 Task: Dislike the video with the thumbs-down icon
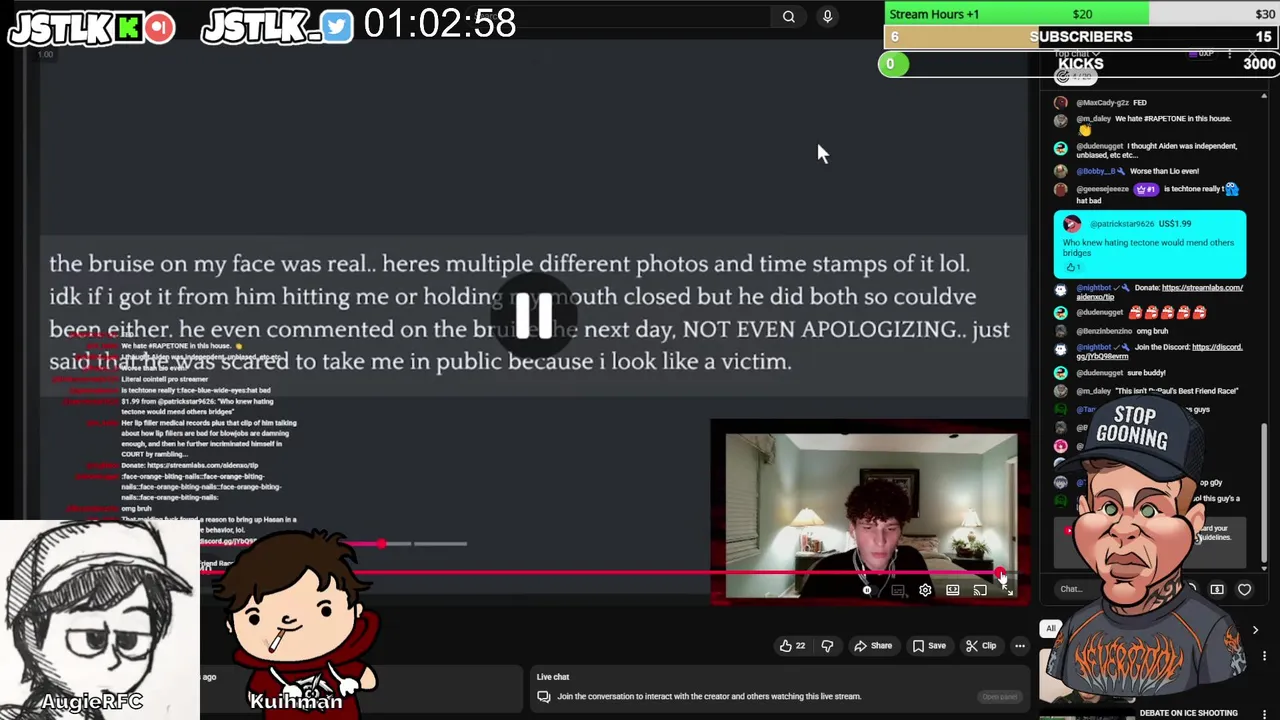(827, 646)
